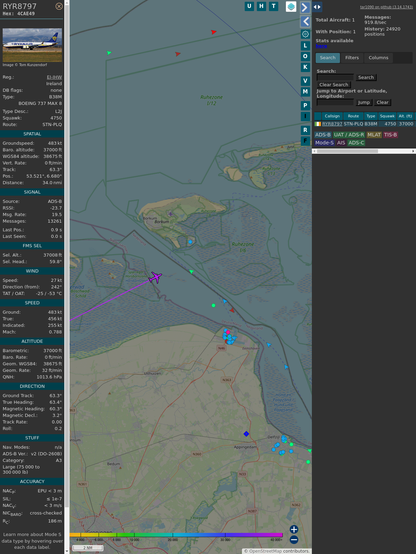Click the pink dot near Eemshaven
The image size is (416, 554).
point(228,332)
